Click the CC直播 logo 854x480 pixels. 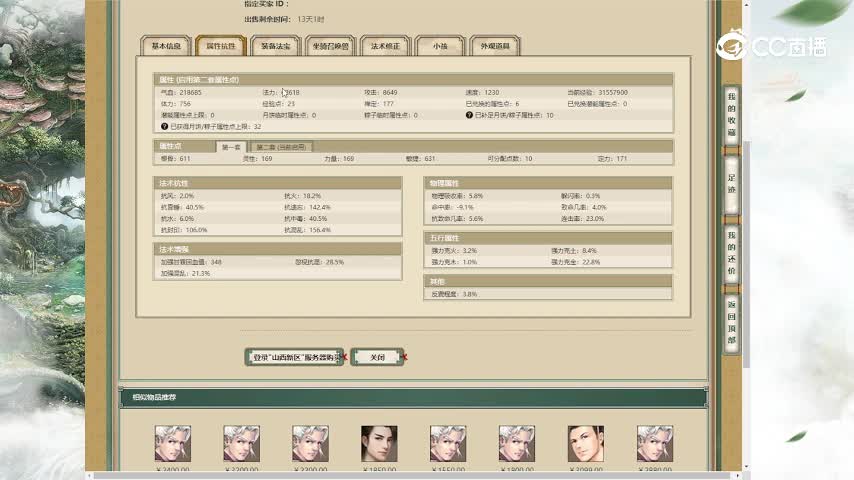(x=772, y=45)
